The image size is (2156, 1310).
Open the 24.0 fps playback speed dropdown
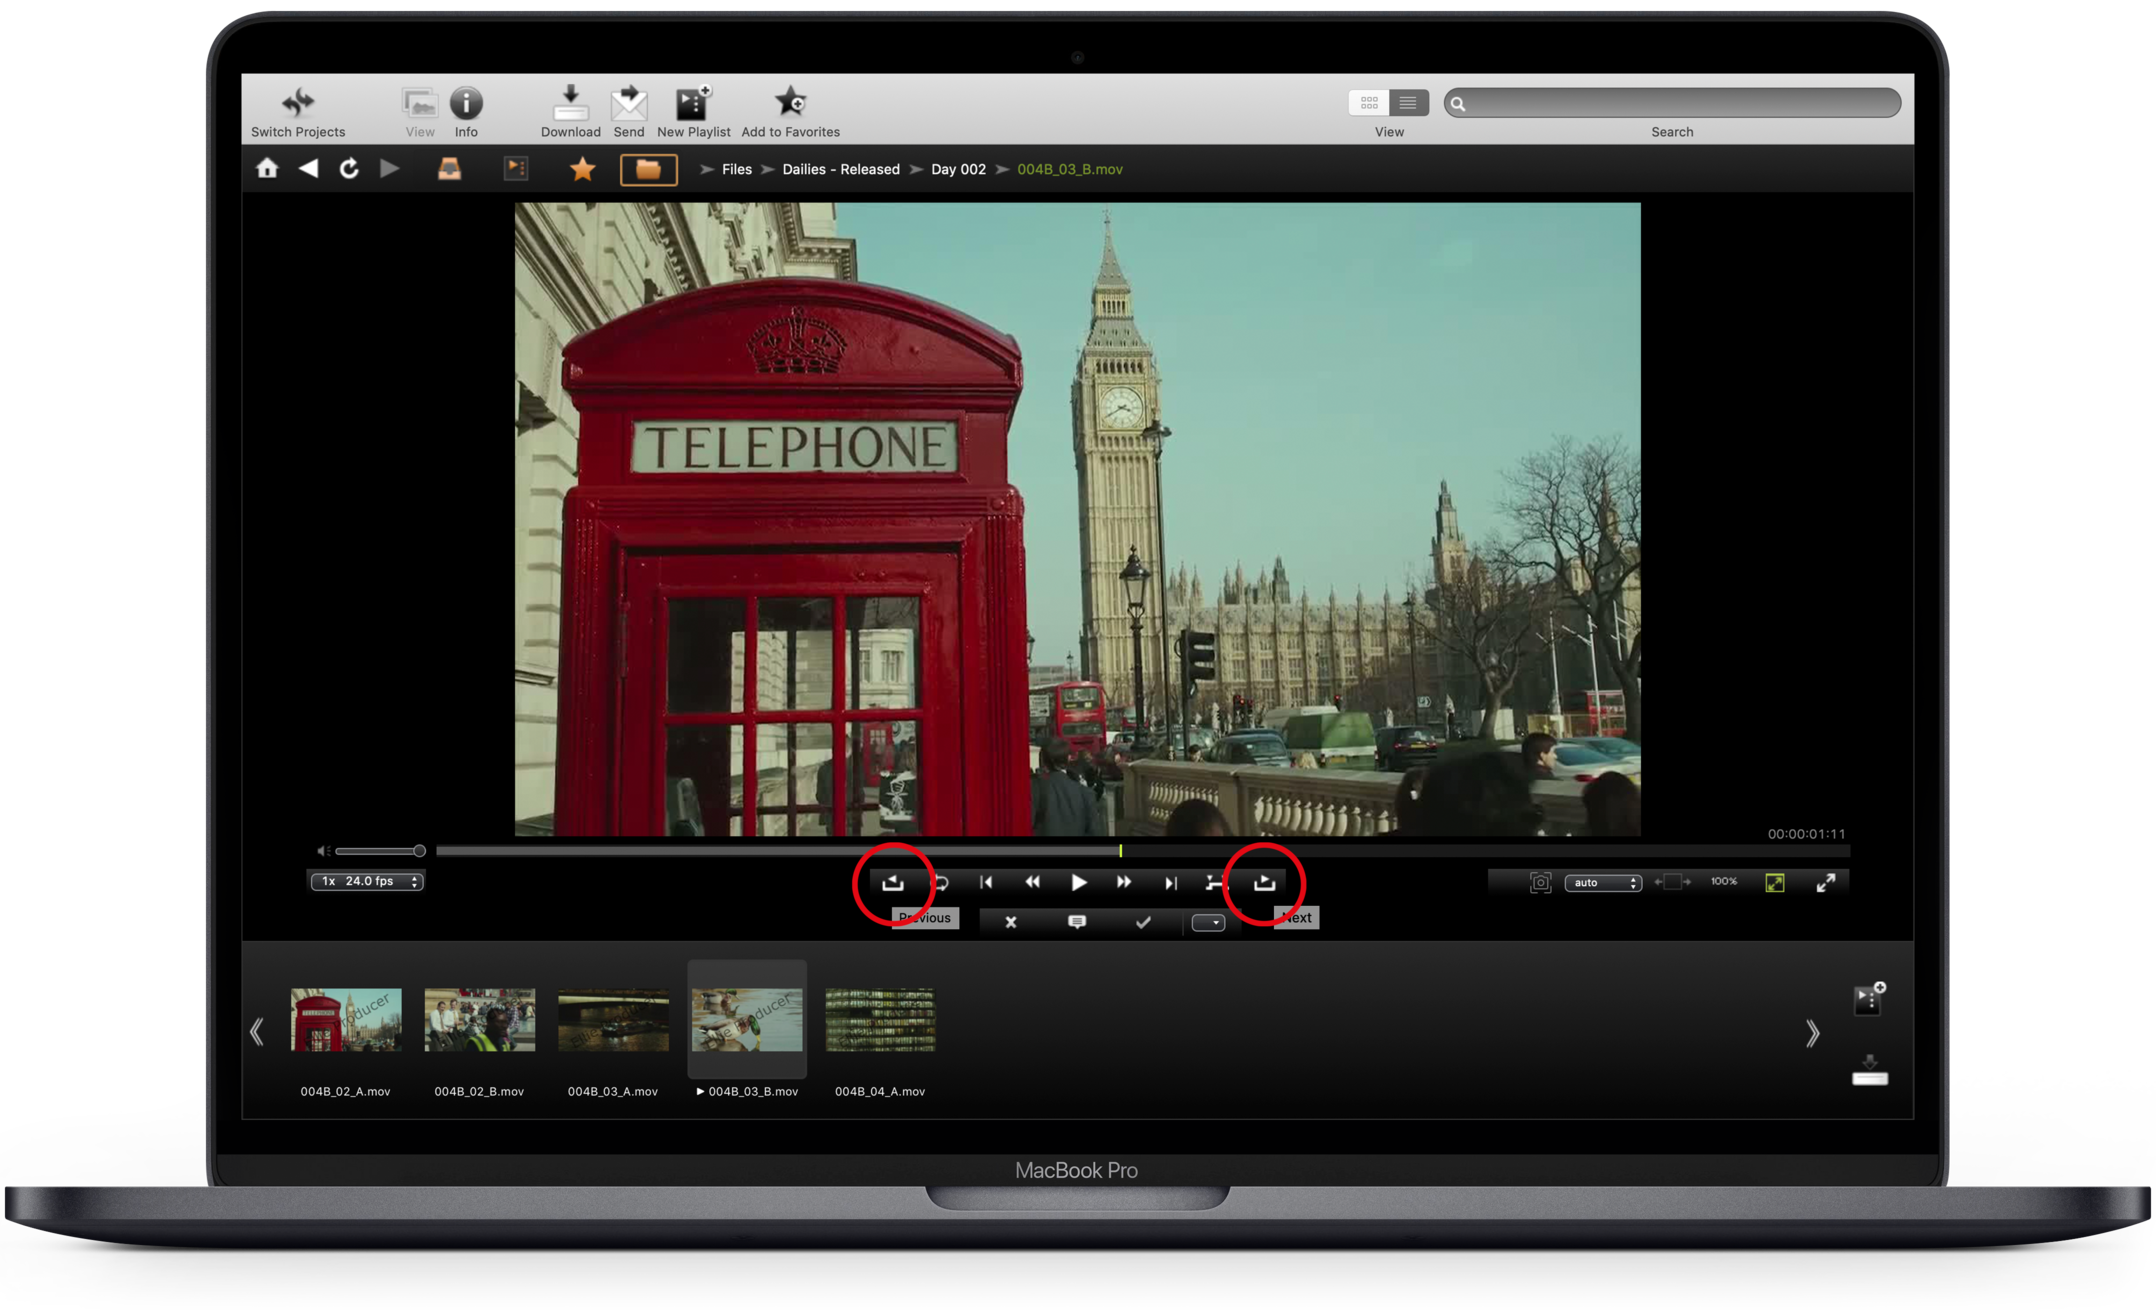367,881
